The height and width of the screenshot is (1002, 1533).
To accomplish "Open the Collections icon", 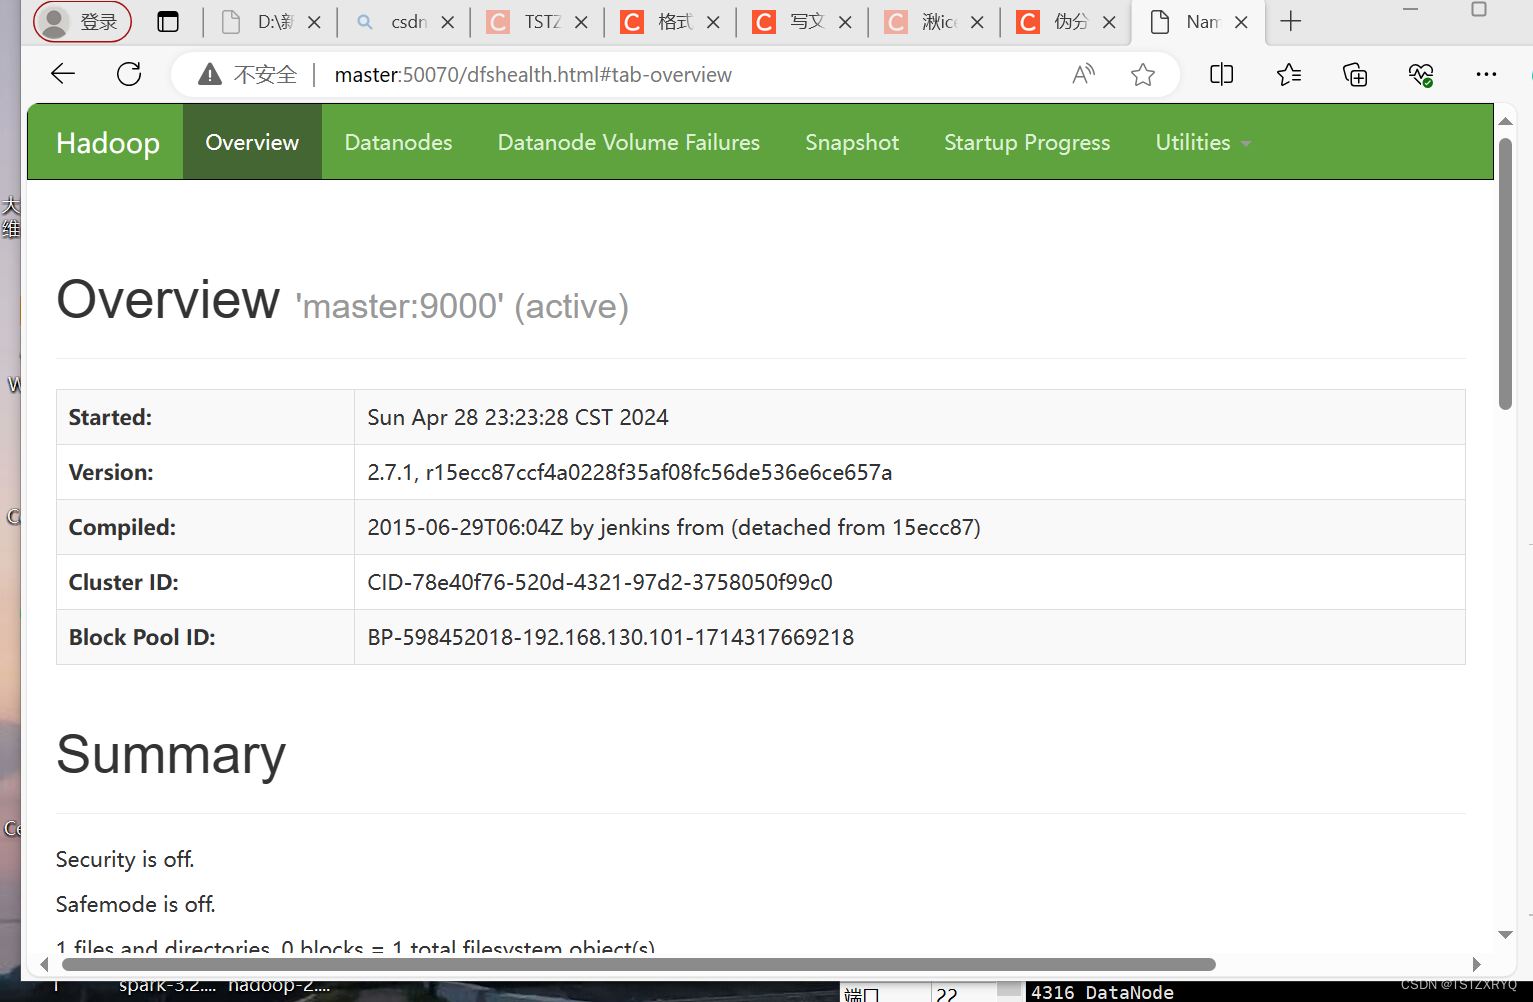I will coord(1355,74).
